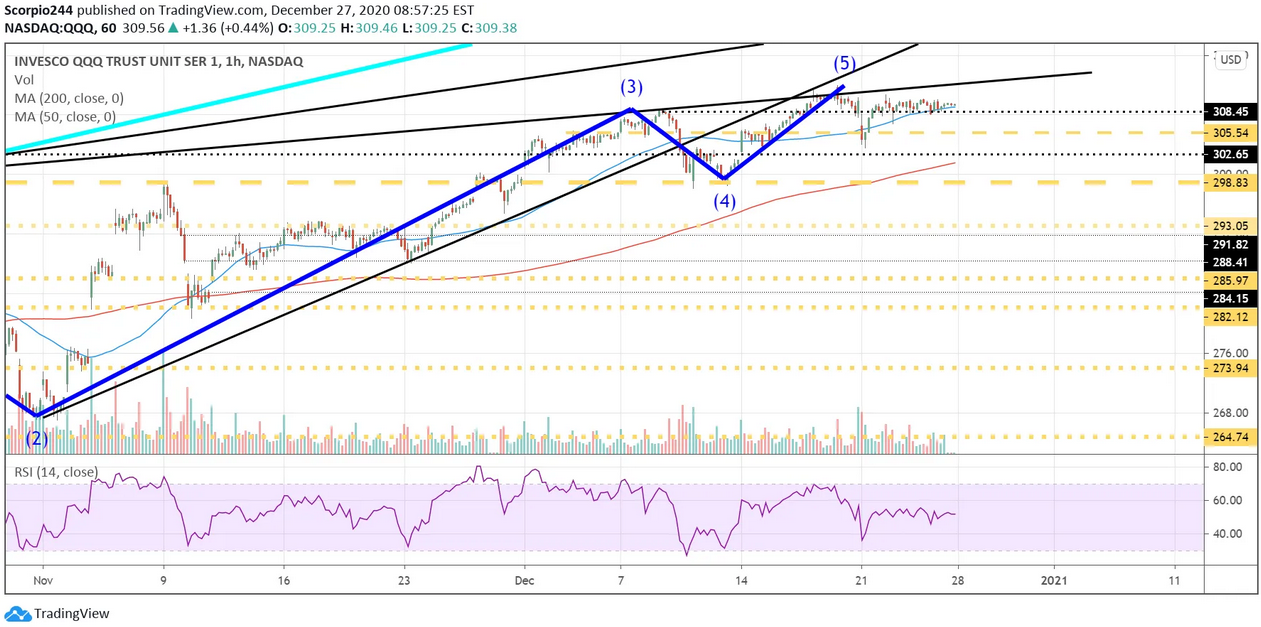Click the USD currency button
Image resolution: width=1261 pixels, height=627 pixels.
point(1230,60)
